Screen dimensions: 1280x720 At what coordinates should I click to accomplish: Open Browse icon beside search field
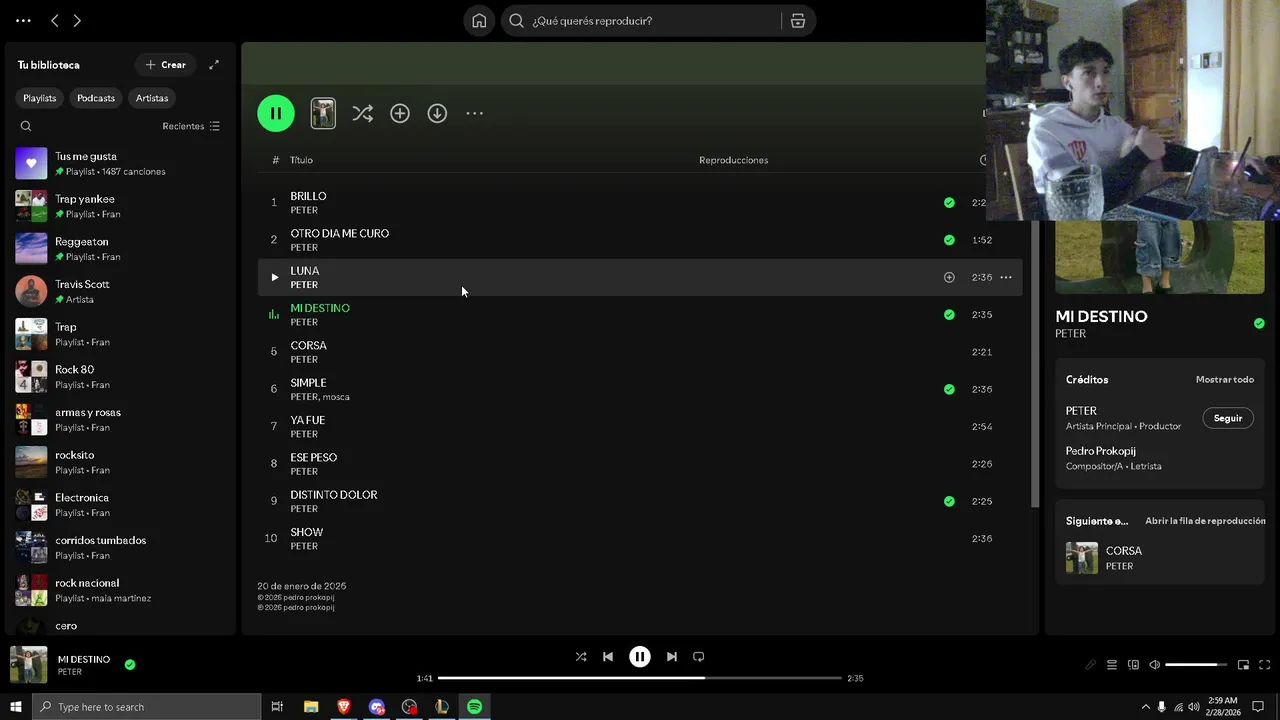point(798,21)
